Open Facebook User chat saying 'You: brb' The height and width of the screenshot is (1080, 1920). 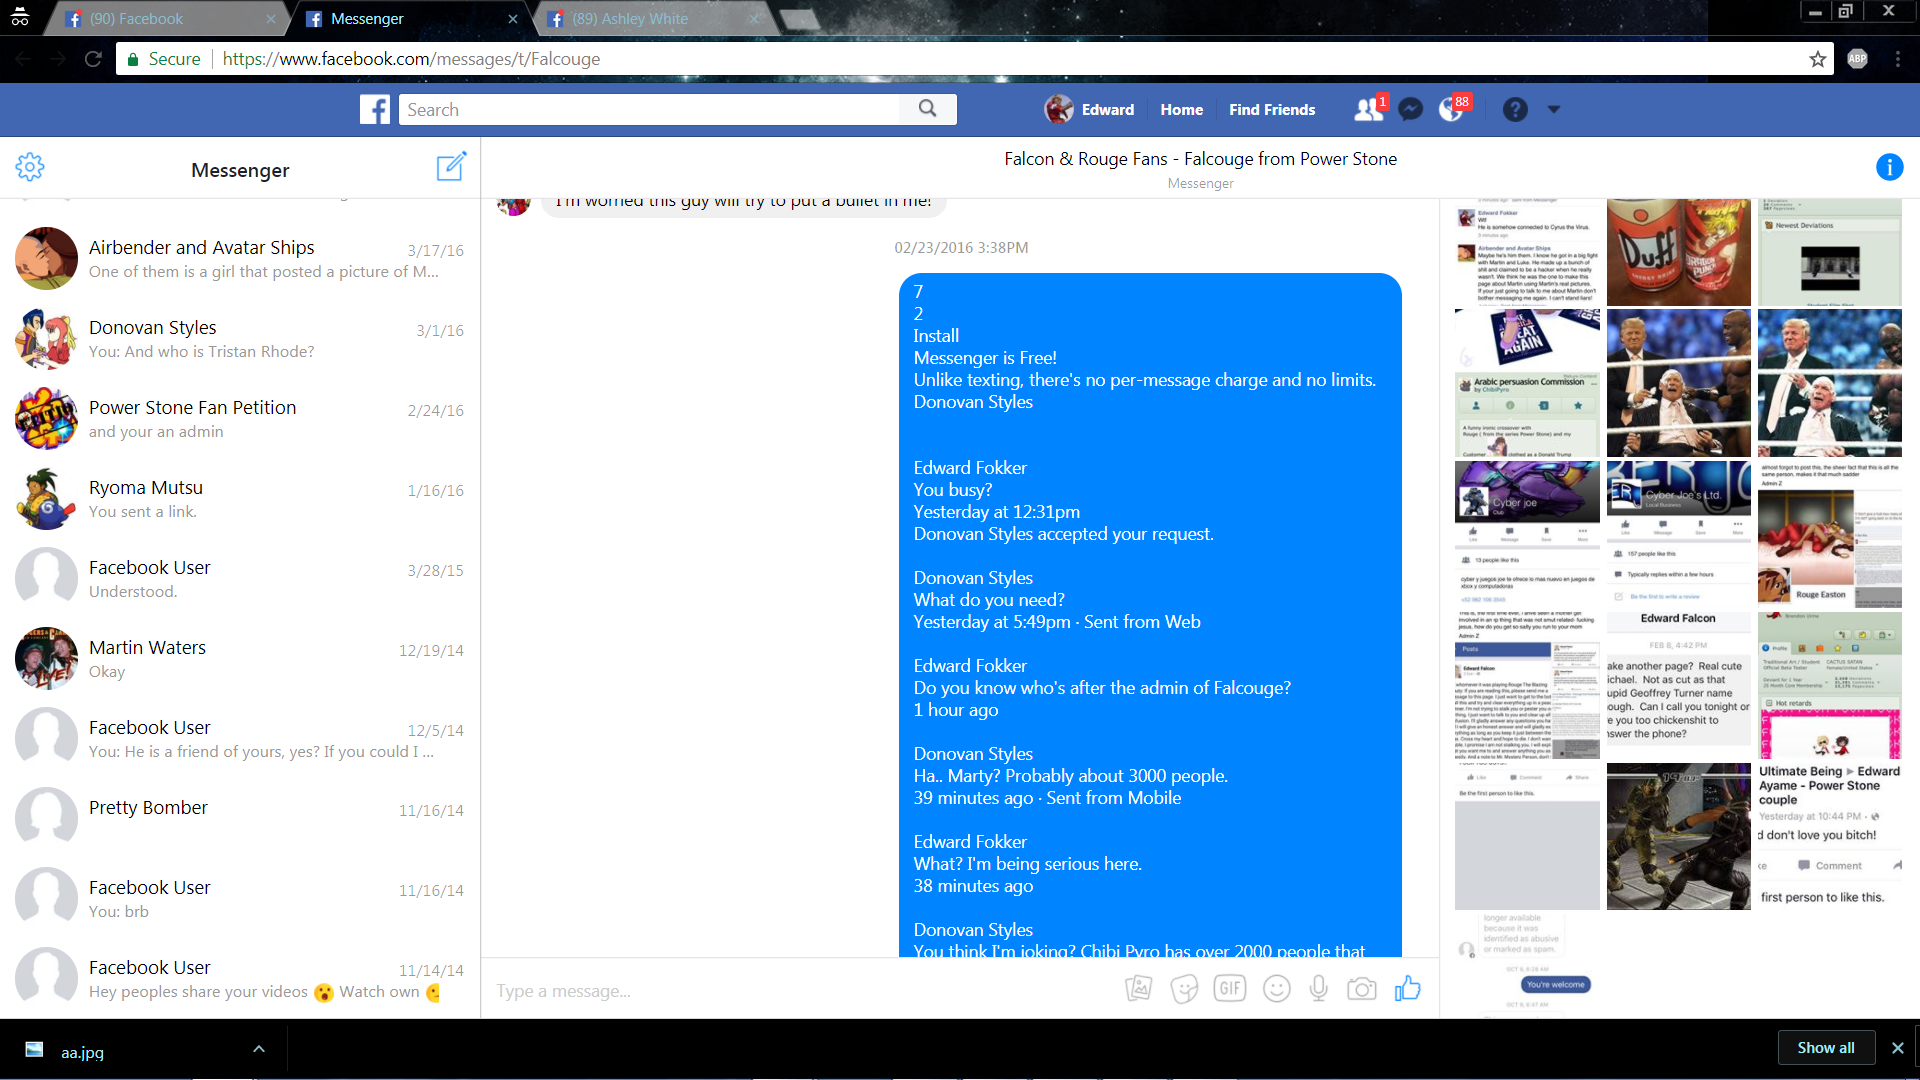240,899
